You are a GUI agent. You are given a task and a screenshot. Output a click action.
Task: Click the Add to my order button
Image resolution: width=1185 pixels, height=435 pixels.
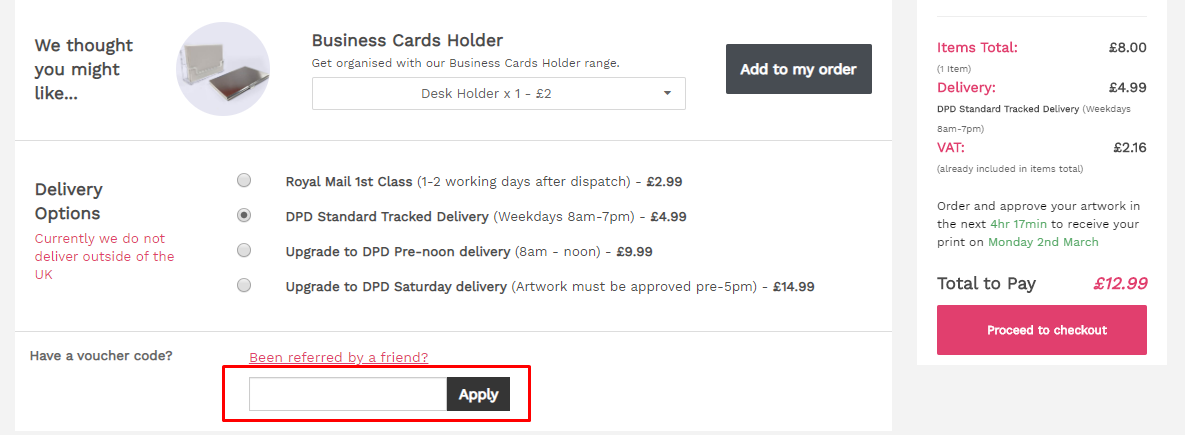(798, 69)
